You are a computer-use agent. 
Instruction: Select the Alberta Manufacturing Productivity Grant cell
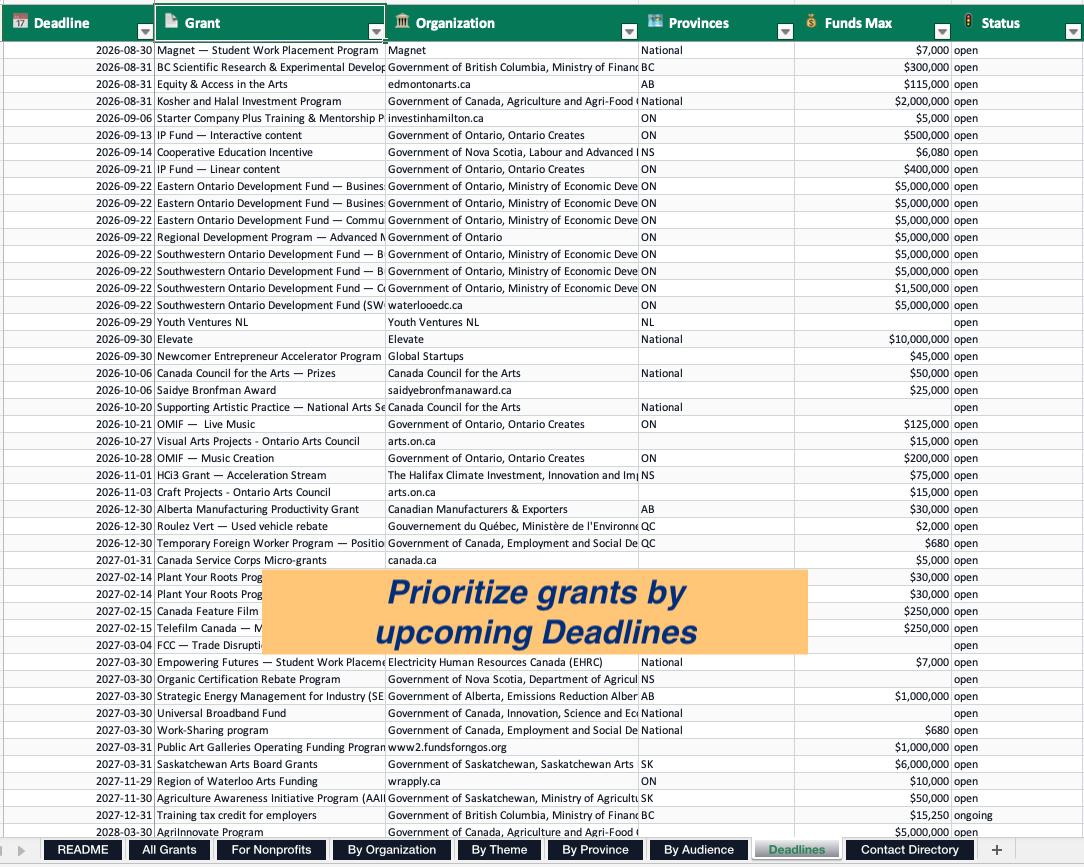point(270,510)
